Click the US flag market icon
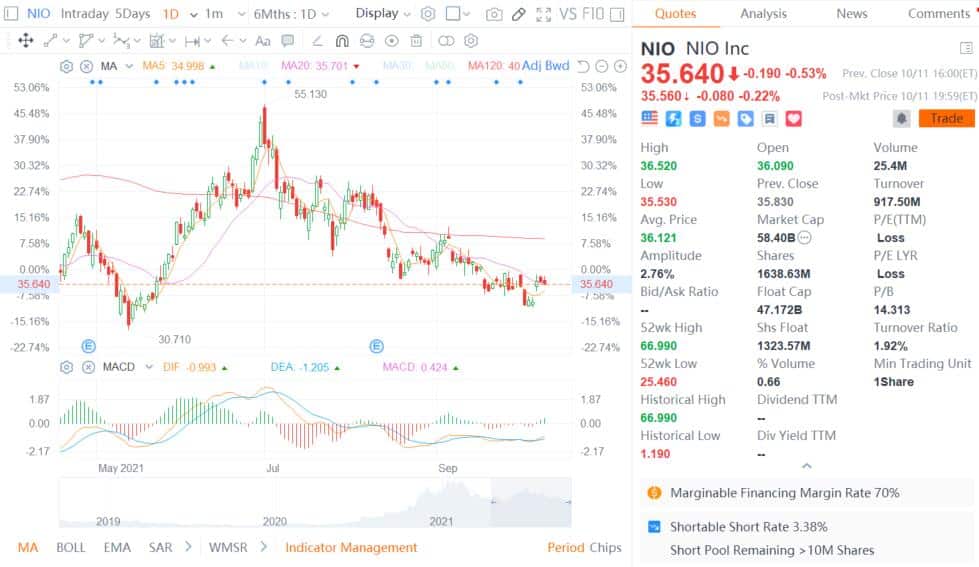The image size is (979, 567). click(x=649, y=119)
